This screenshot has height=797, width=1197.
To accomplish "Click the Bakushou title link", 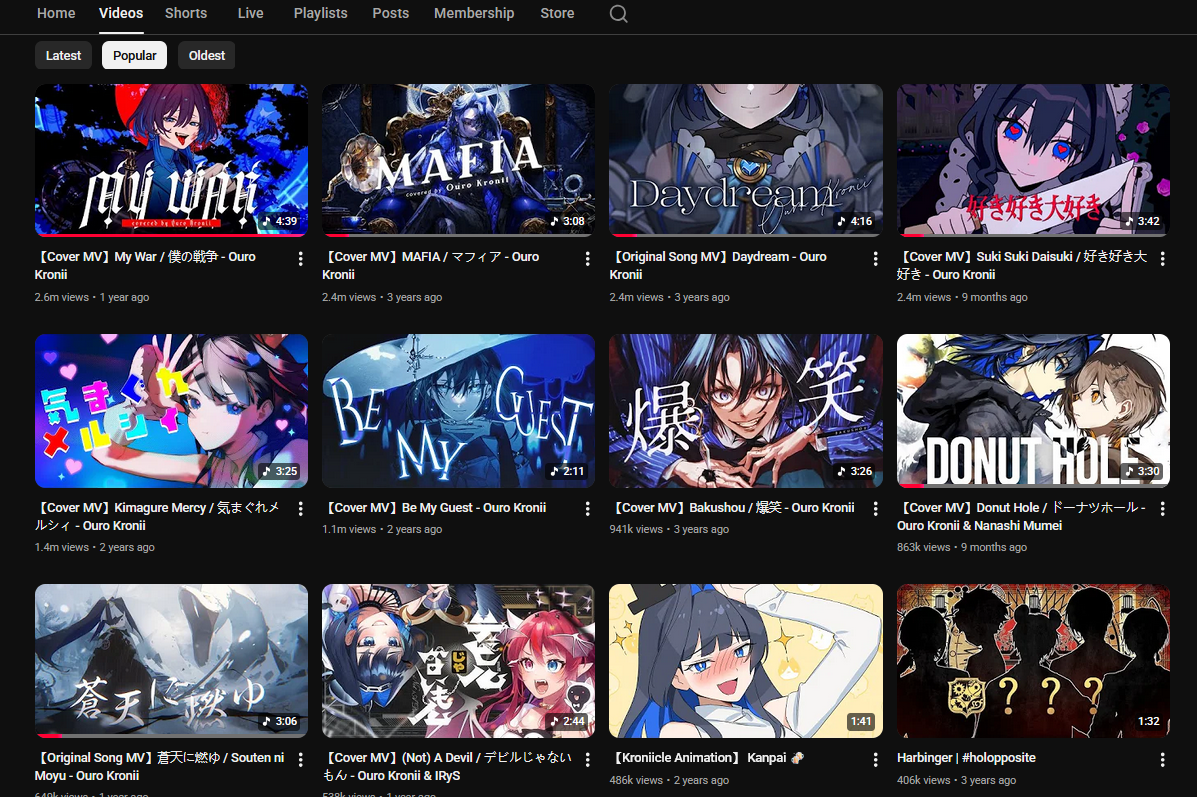I will 733,508.
